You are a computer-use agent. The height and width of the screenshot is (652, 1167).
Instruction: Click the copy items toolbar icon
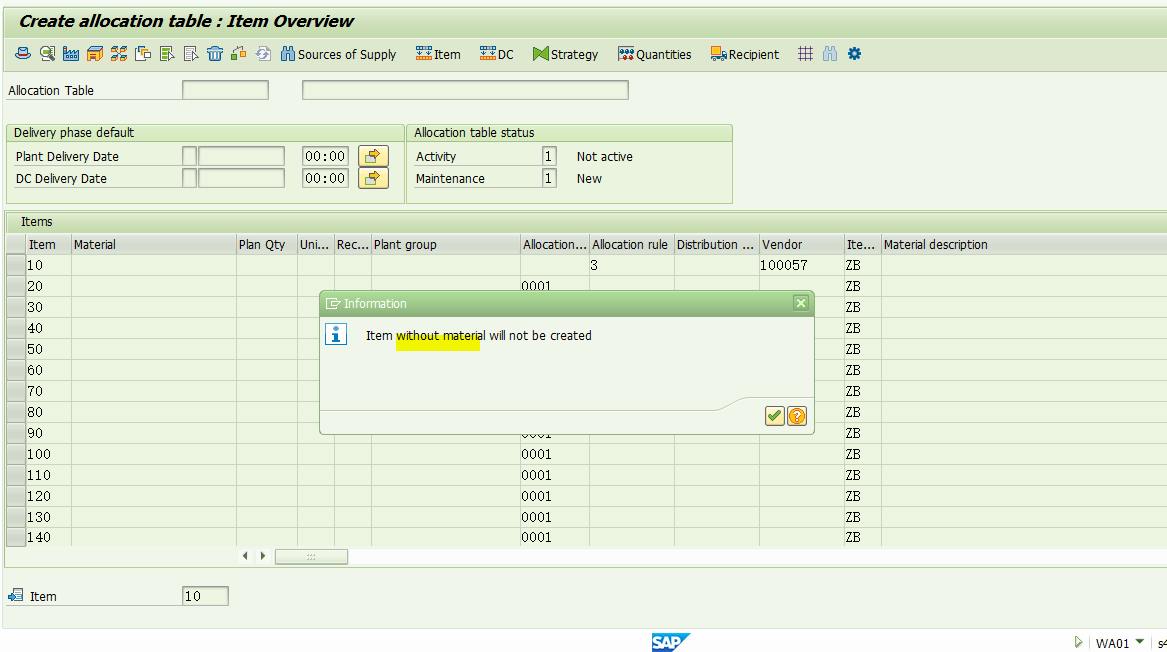pos(143,54)
